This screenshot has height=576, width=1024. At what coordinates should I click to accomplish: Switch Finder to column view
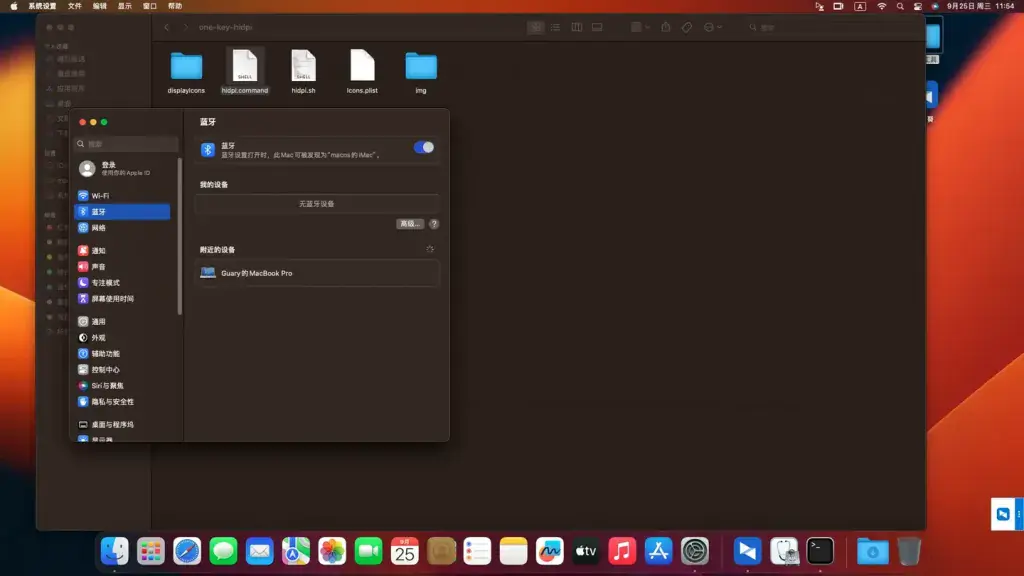point(577,27)
